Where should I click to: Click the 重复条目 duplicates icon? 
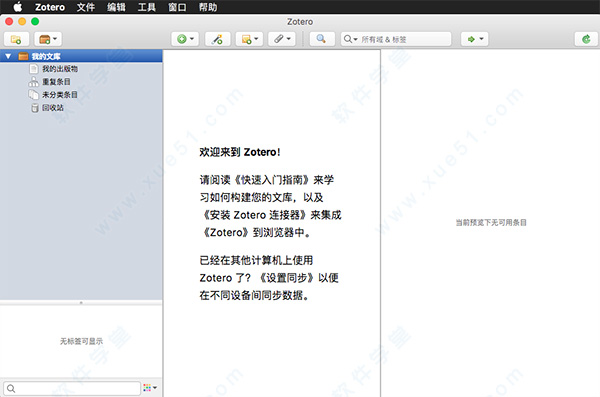click(34, 82)
